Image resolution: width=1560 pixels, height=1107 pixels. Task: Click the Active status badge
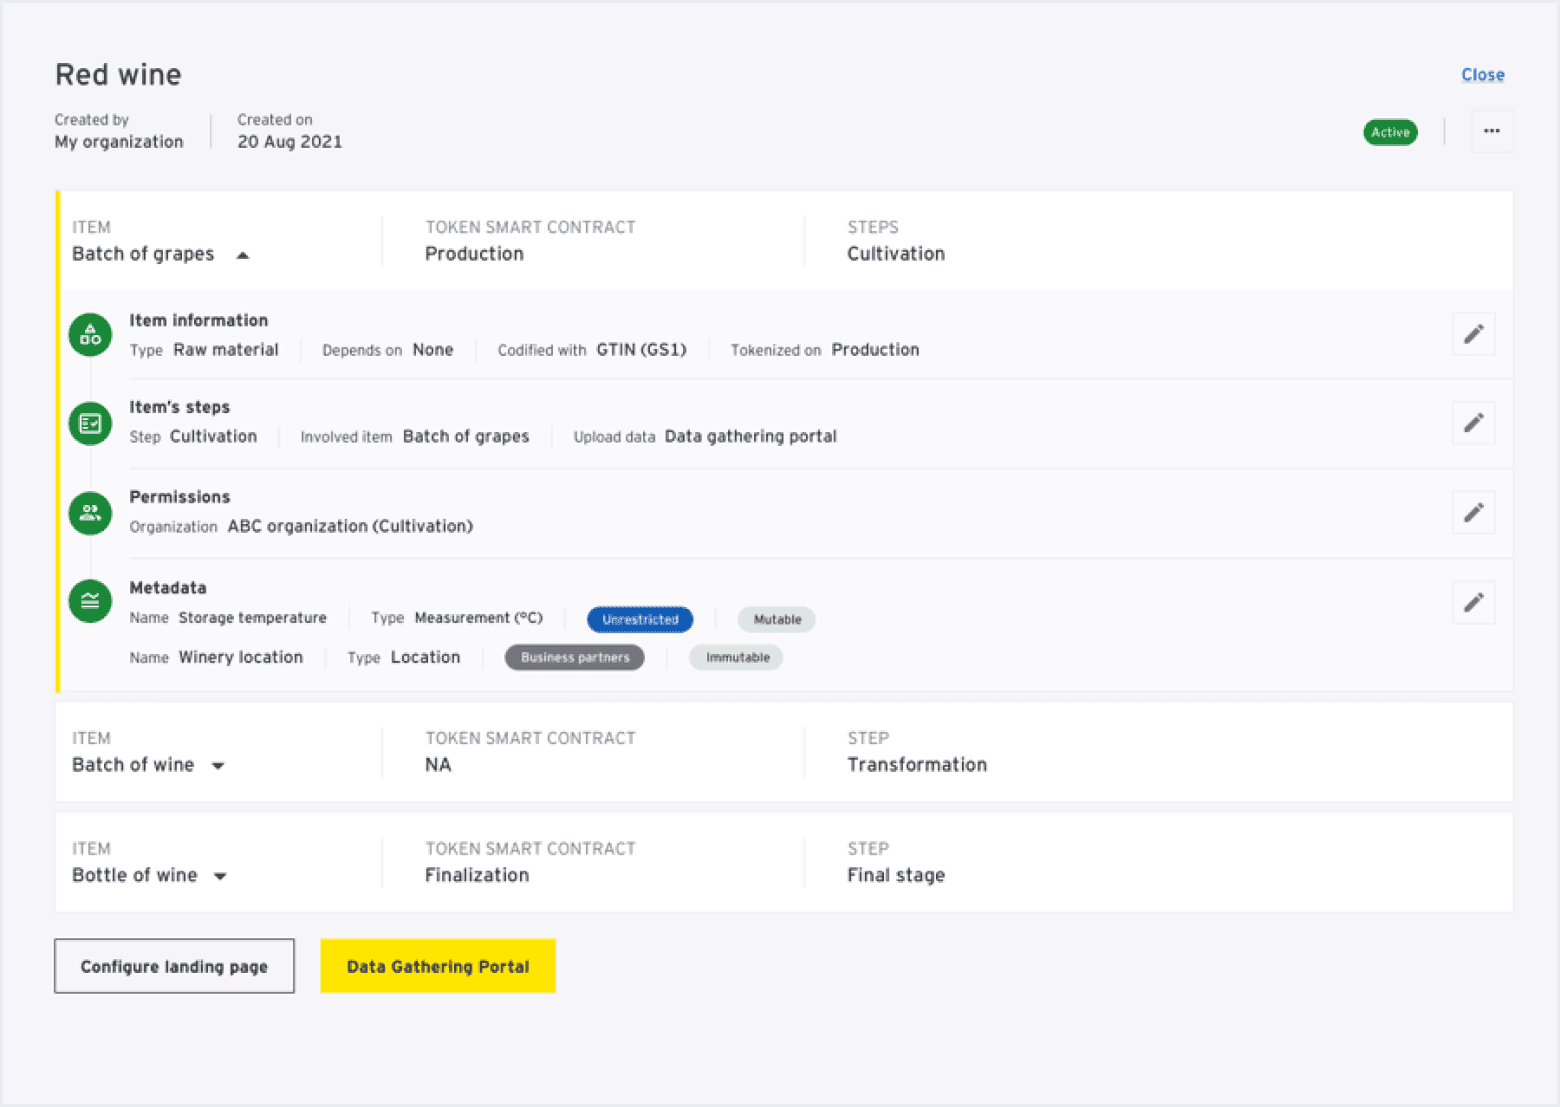[x=1390, y=132]
